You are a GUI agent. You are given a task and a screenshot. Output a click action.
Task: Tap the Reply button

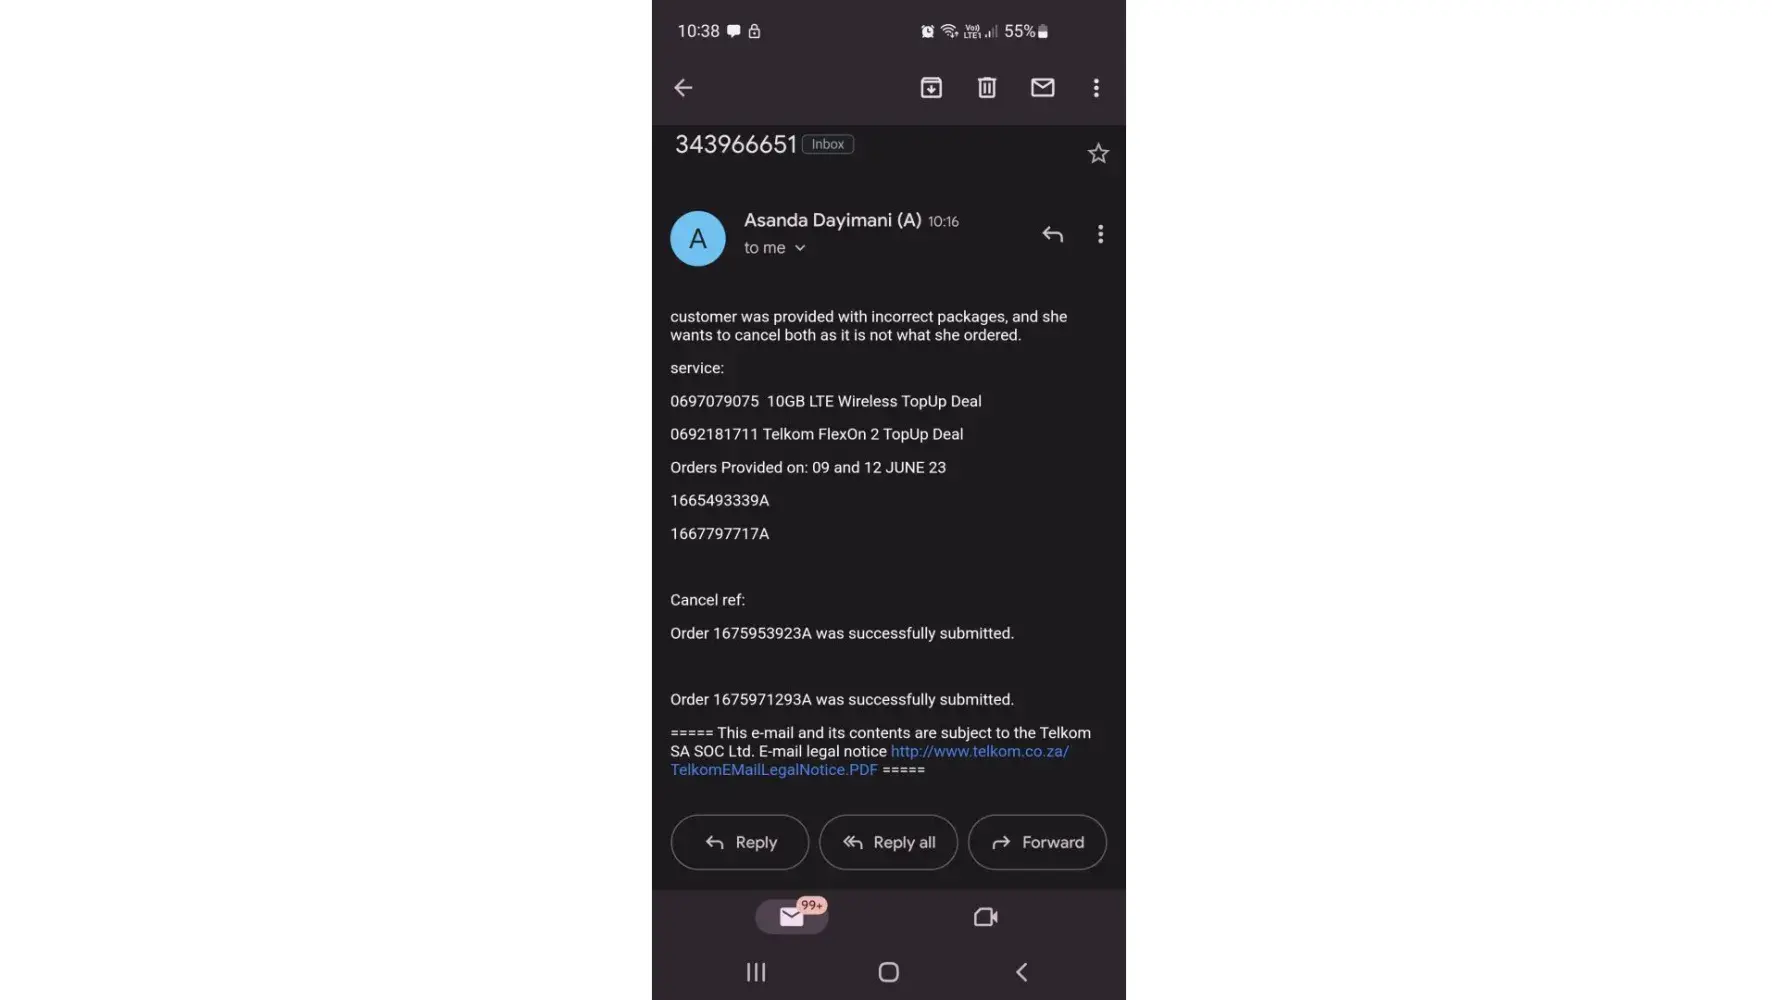[x=740, y=842]
